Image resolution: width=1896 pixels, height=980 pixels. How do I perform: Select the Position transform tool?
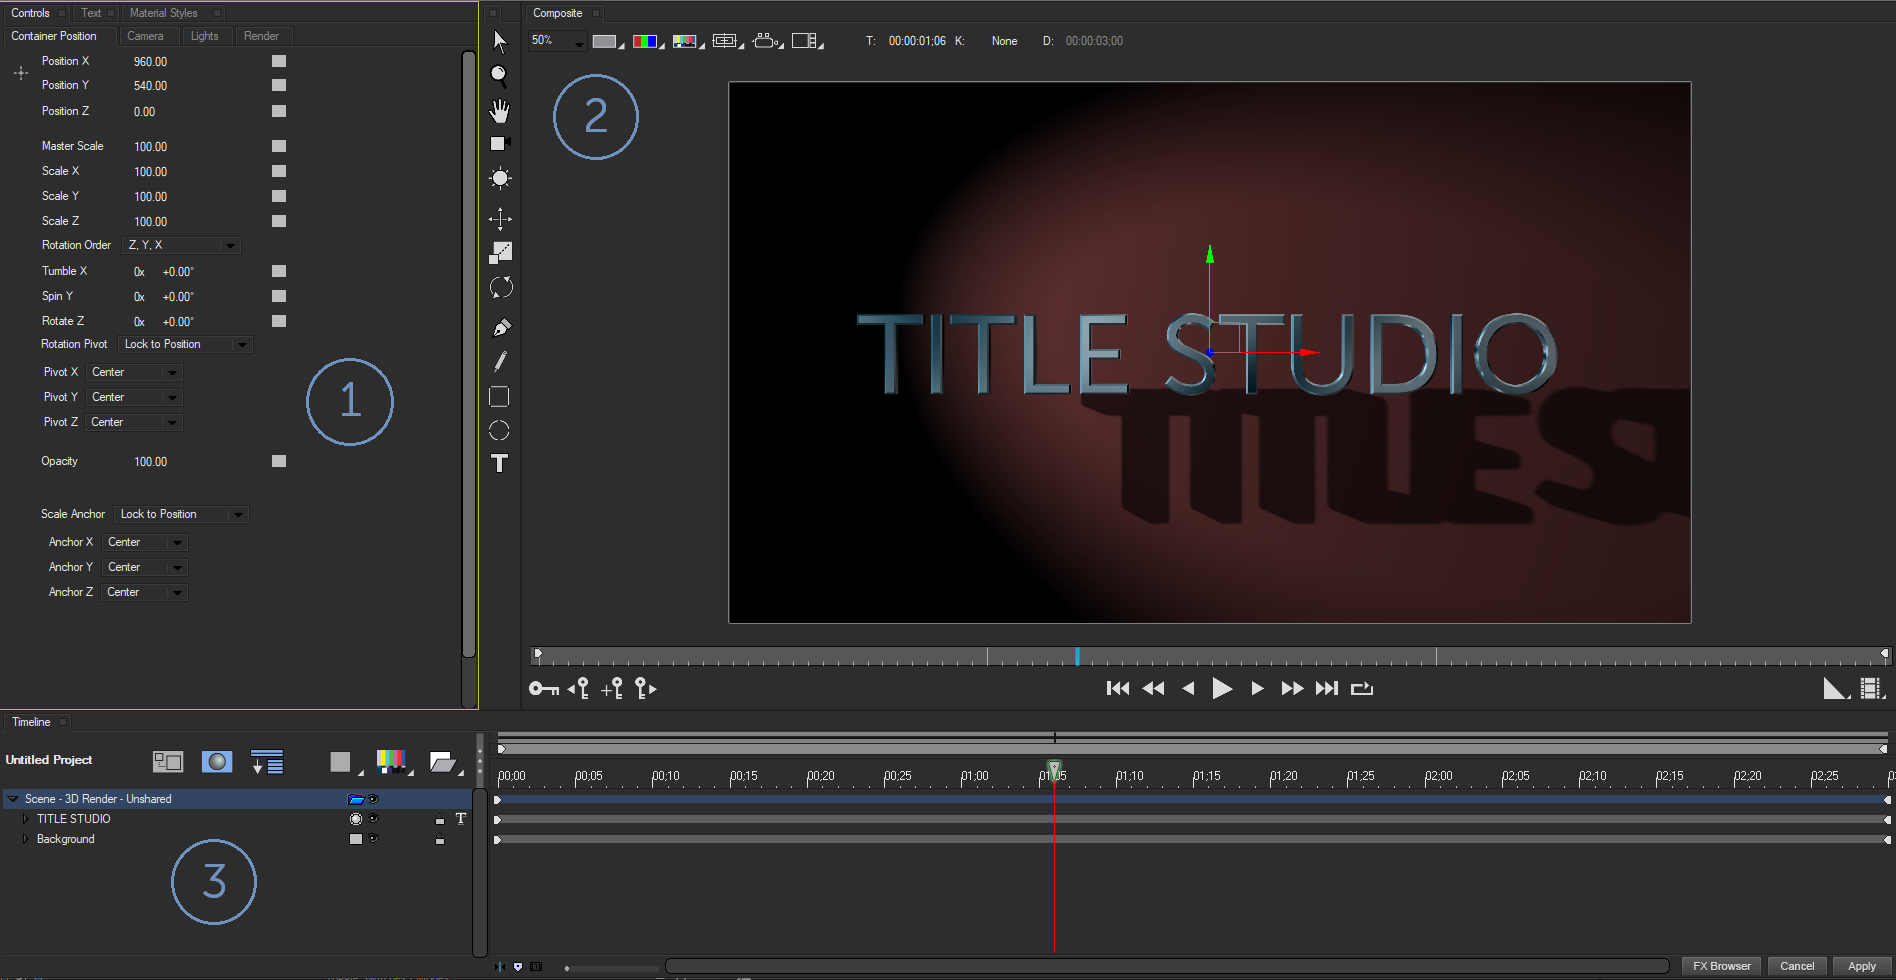(x=499, y=218)
